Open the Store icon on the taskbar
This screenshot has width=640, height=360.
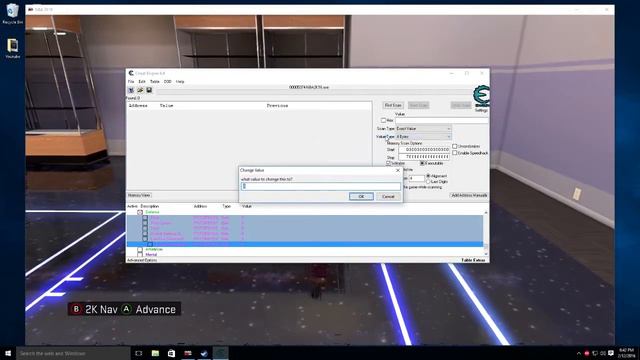(x=171, y=353)
